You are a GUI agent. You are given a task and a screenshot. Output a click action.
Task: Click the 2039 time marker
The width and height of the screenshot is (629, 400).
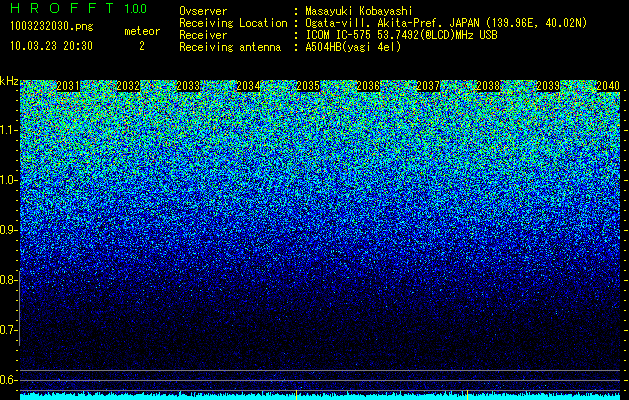coord(548,86)
